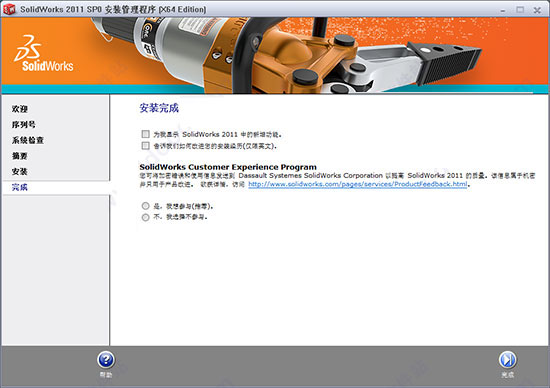The width and height of the screenshot is (550, 388).
Task: Go to the 安装 (Install) step
Action: 20,172
